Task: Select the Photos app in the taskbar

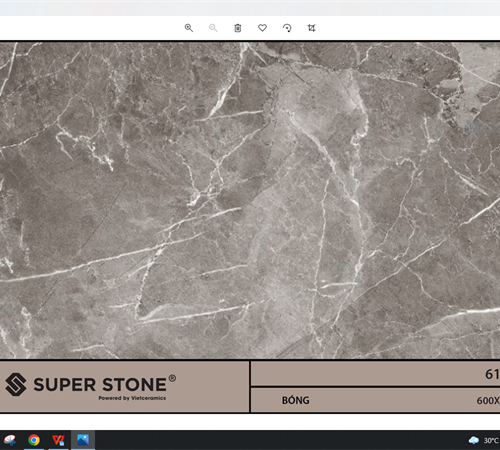Action: tap(83, 440)
